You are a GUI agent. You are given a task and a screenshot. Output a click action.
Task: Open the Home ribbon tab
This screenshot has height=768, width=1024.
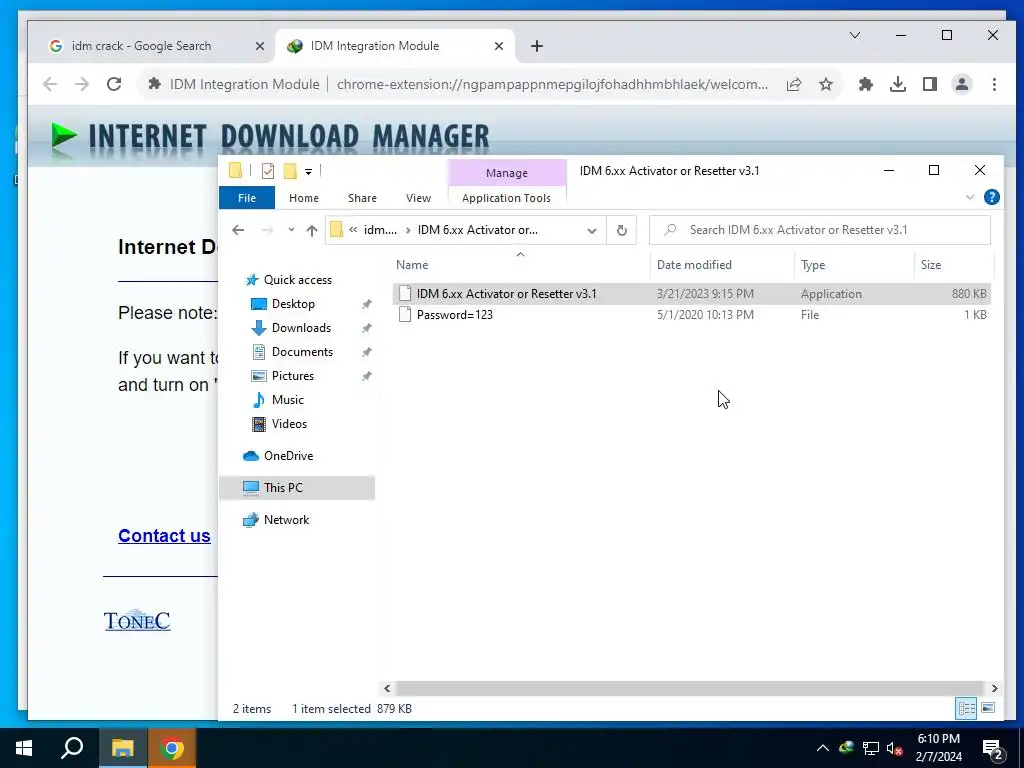[x=304, y=198]
